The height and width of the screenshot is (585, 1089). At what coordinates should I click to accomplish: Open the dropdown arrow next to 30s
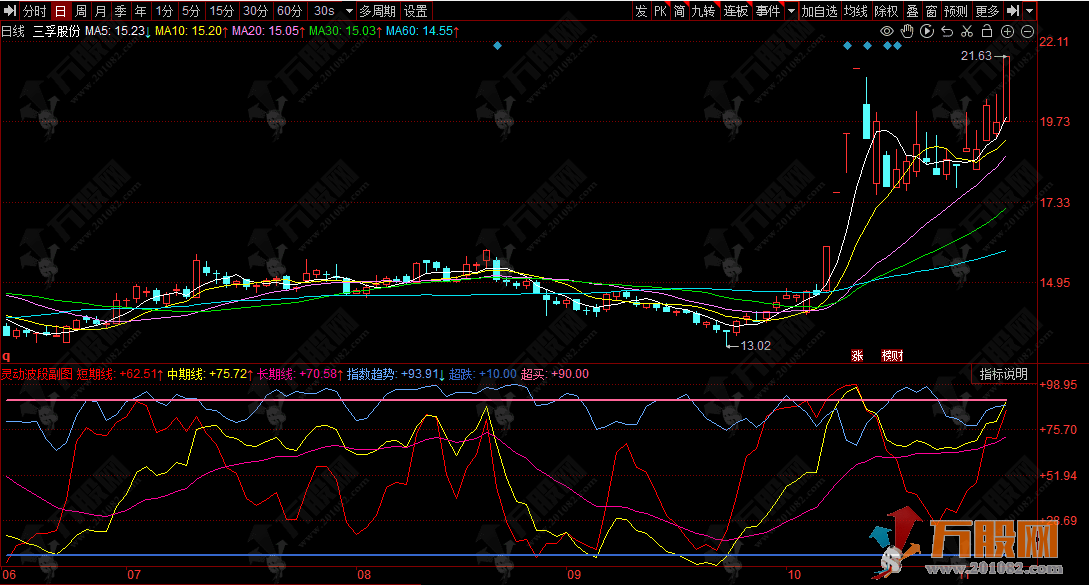point(348,11)
